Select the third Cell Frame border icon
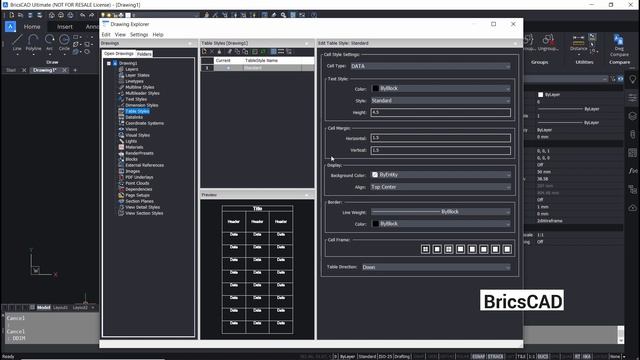Image resolution: width=640 pixels, height=360 pixels. pos(449,249)
